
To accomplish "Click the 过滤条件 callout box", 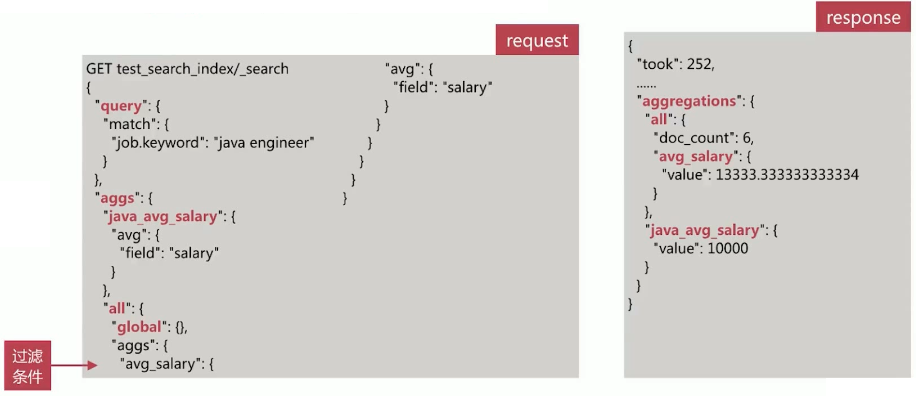I will tap(27, 365).
